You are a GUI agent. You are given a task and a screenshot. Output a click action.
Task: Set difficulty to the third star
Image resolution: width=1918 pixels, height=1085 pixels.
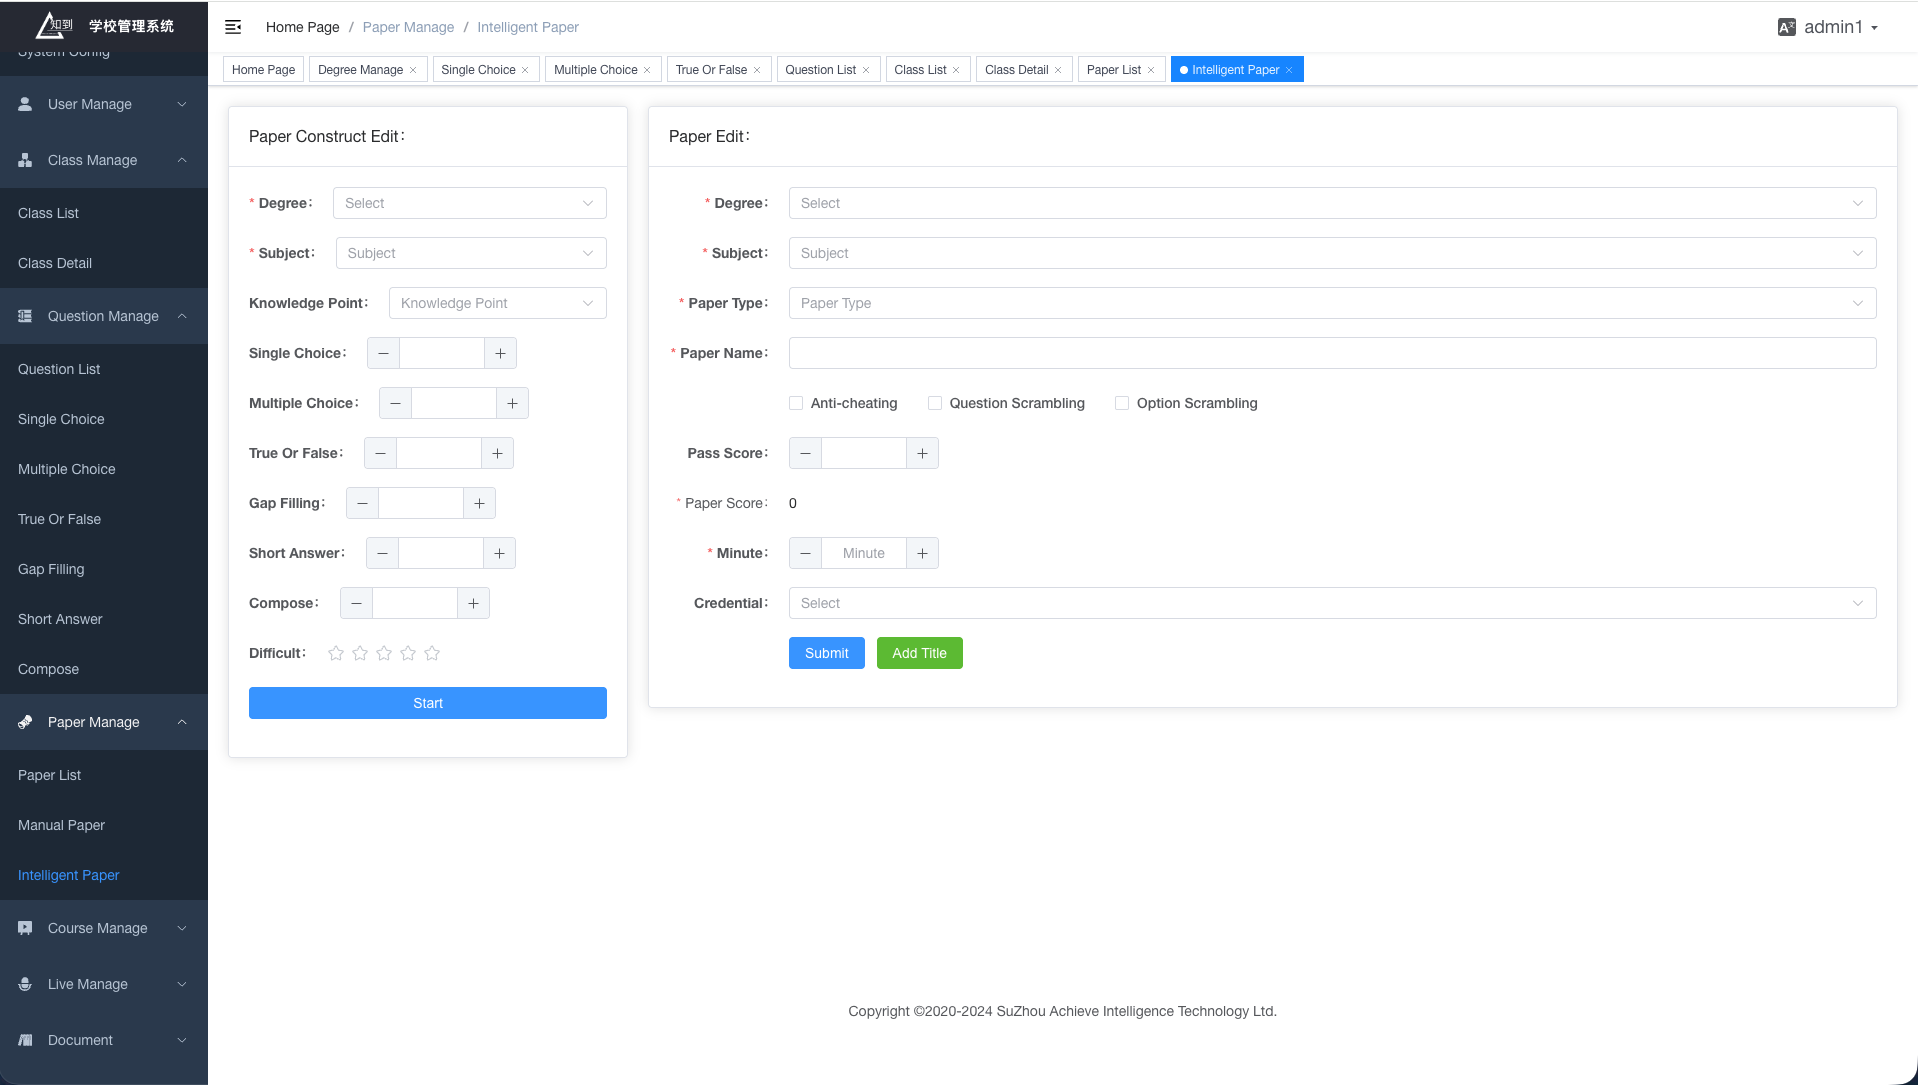point(384,653)
